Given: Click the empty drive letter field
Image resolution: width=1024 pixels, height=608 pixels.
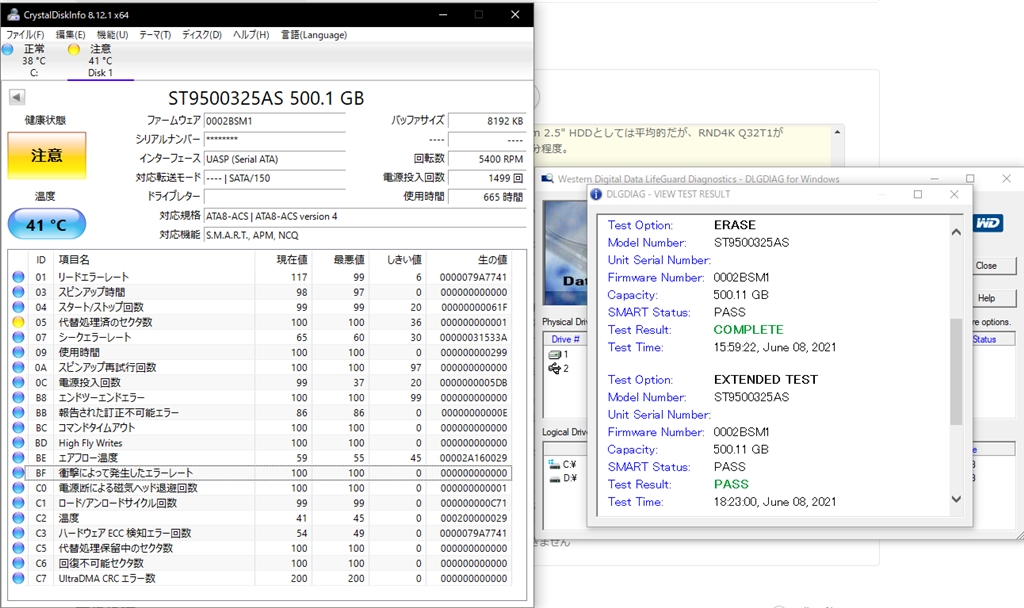Looking at the screenshot, I should click(x=274, y=197).
